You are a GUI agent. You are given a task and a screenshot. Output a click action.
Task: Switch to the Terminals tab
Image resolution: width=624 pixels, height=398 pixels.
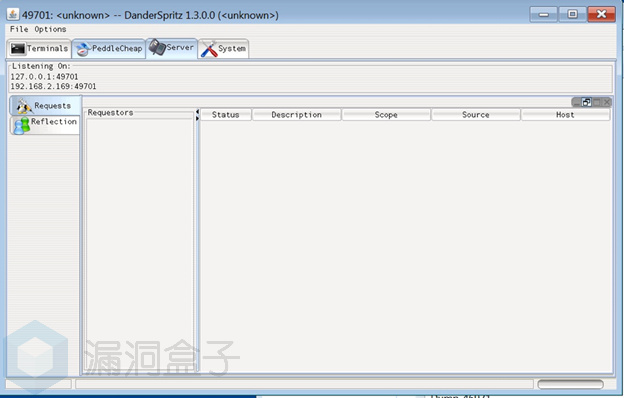39,49
